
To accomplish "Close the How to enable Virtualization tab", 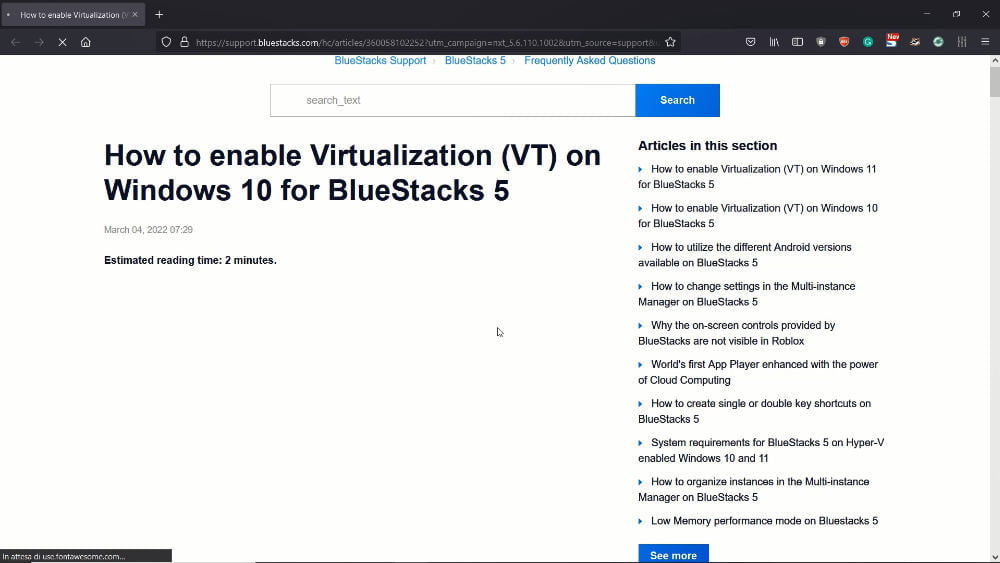I will point(135,14).
